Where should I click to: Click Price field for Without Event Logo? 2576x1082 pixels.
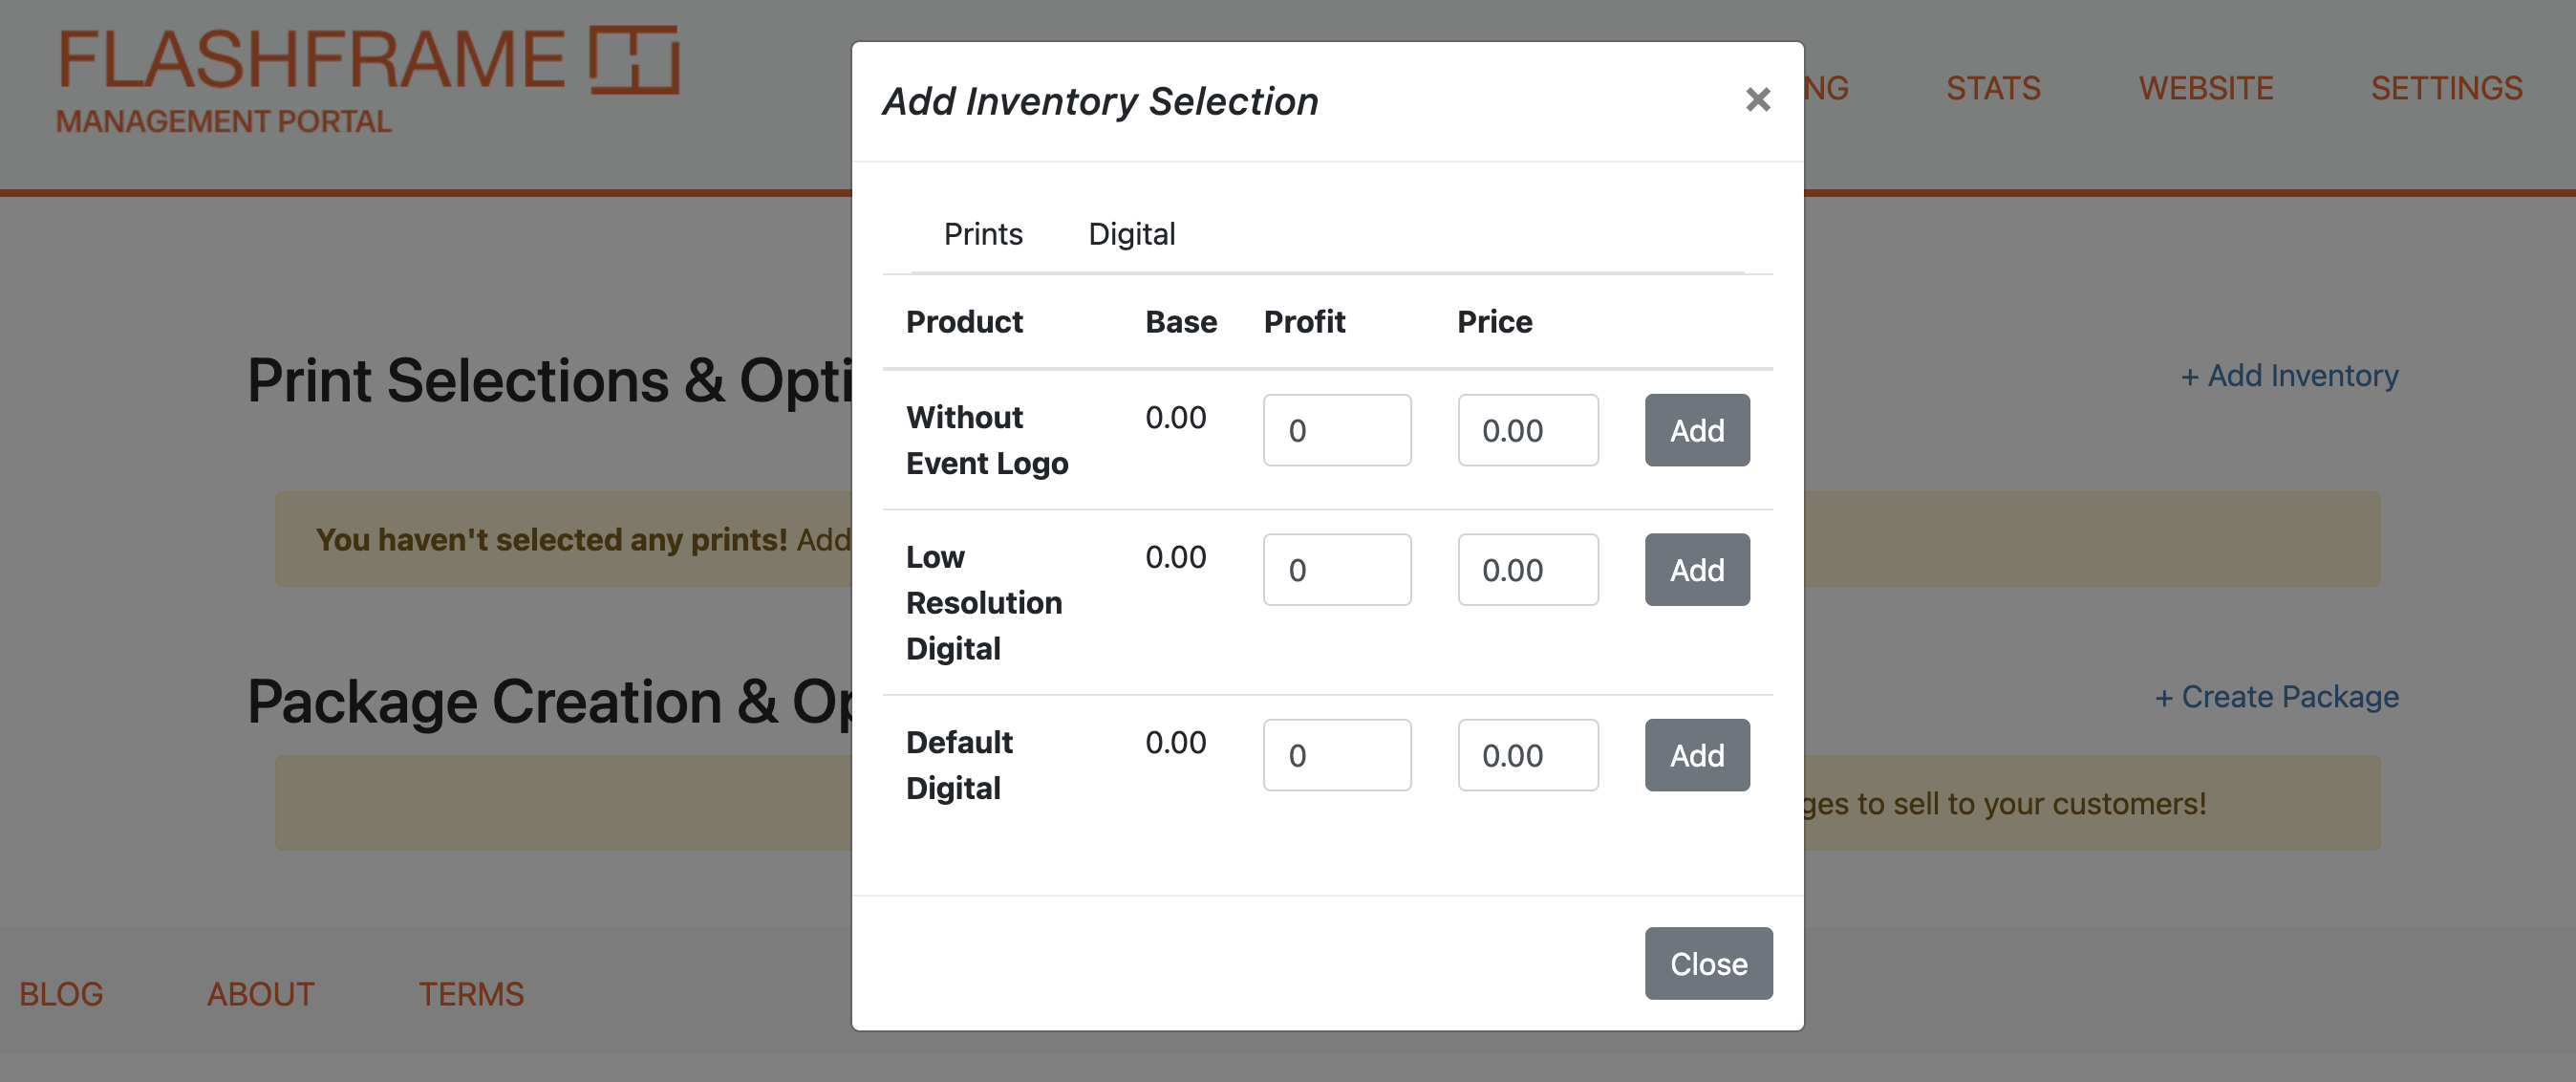coord(1527,430)
